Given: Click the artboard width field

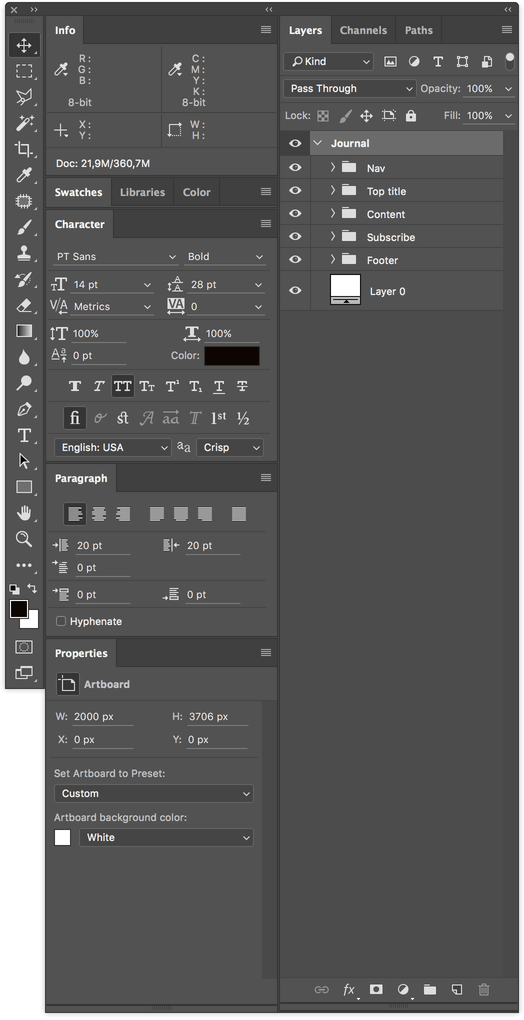Looking at the screenshot, I should tap(103, 717).
